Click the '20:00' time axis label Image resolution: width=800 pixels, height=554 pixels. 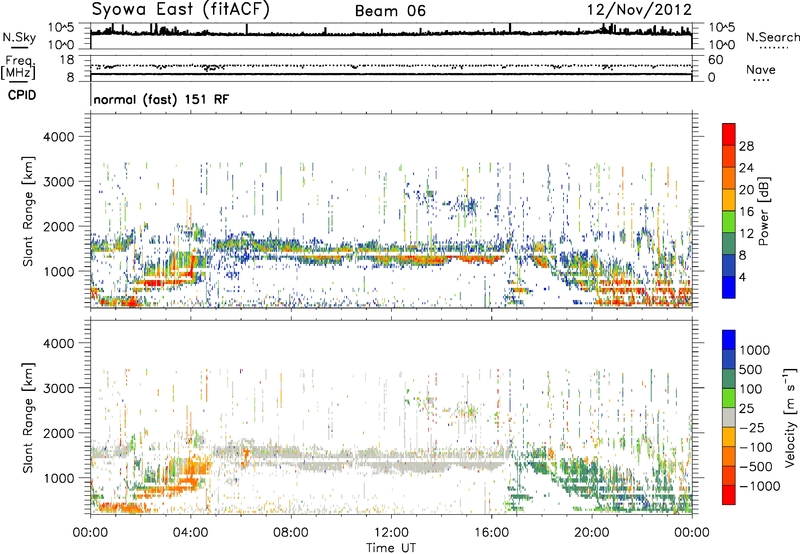[x=591, y=533]
